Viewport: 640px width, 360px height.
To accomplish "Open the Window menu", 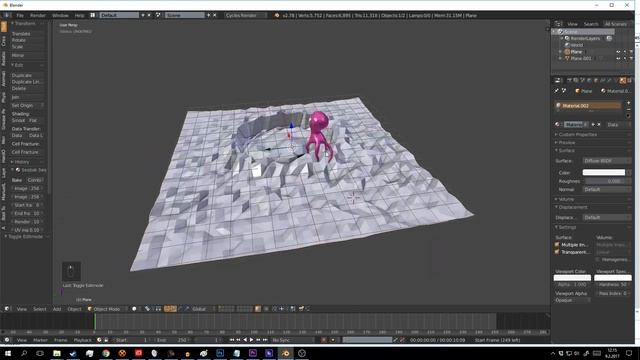I will (60, 16).
